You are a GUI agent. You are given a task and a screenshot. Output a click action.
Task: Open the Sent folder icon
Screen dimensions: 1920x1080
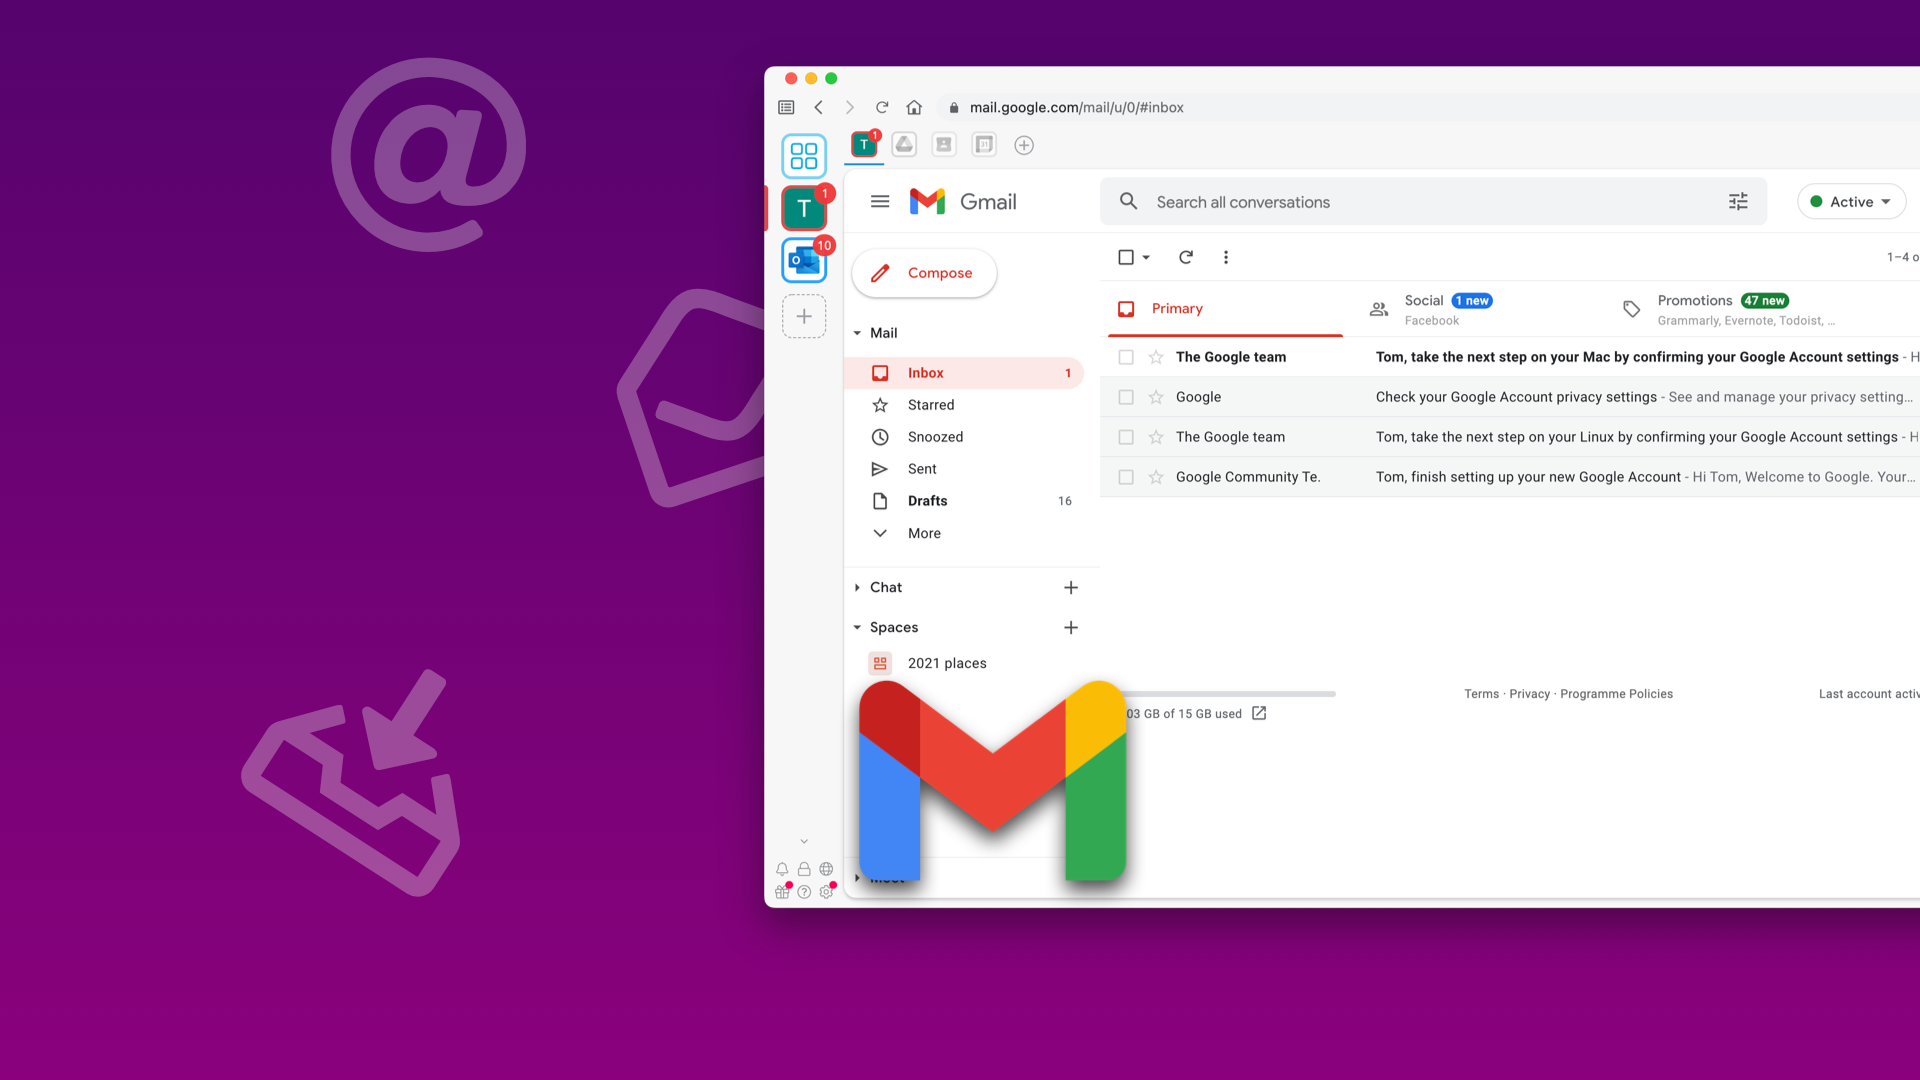(880, 468)
